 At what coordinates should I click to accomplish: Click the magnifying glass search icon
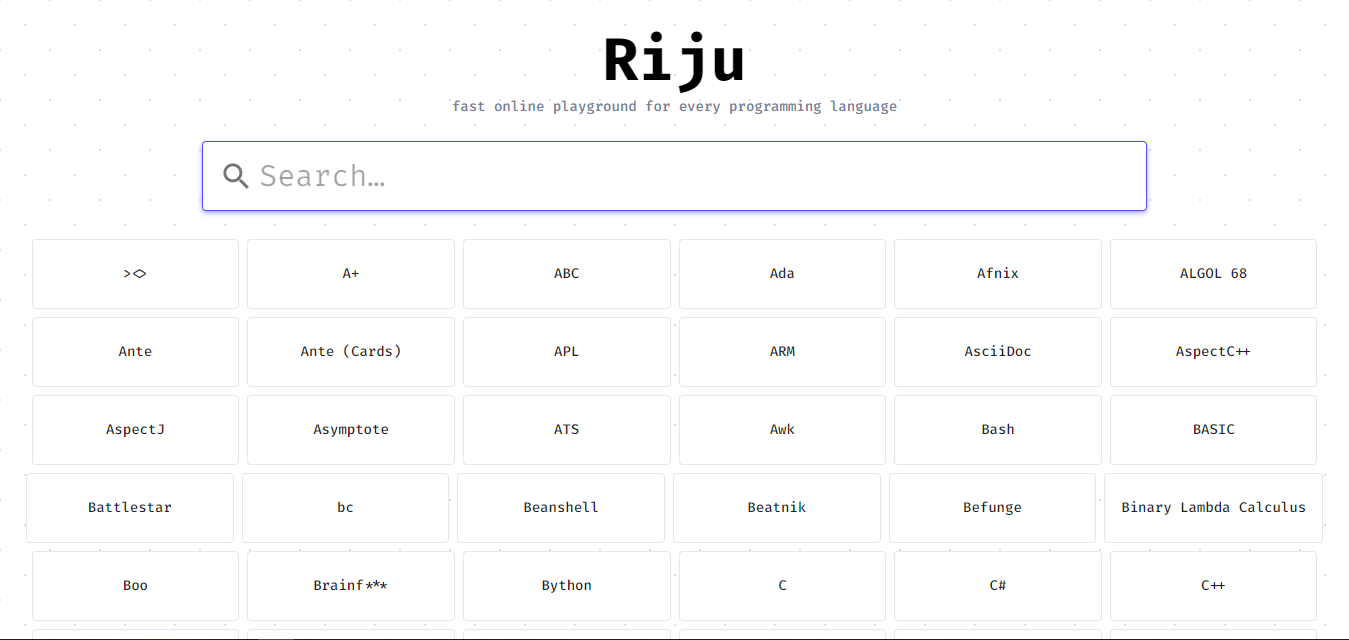pyautogui.click(x=236, y=175)
